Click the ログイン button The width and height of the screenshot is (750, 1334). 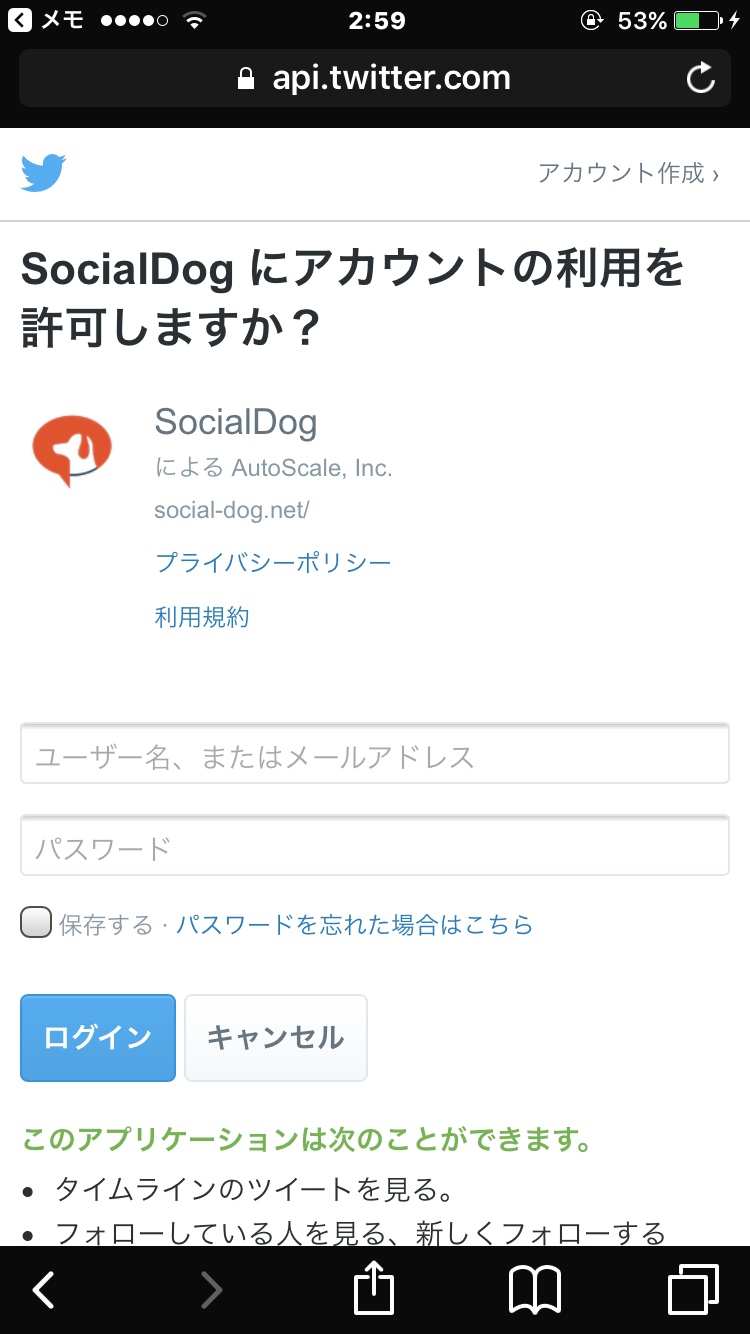(x=98, y=1037)
